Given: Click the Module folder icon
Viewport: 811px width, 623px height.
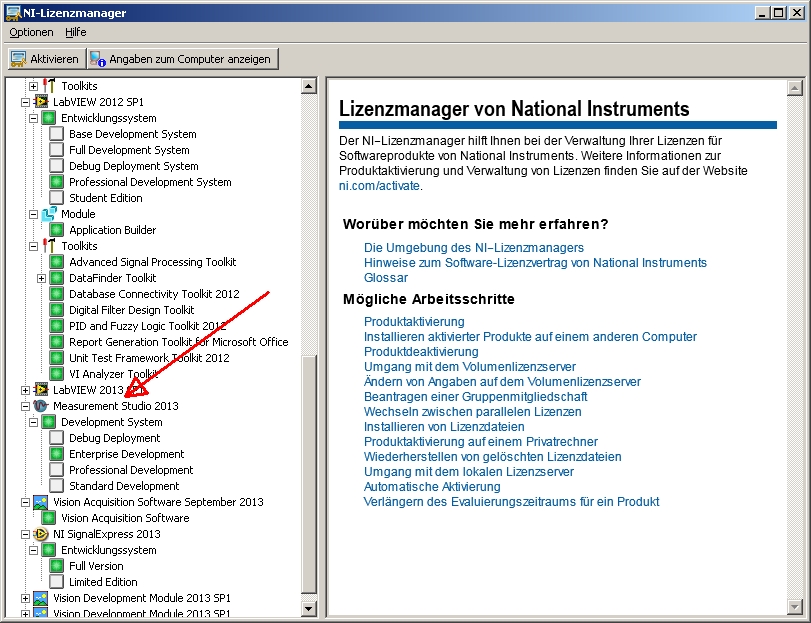Looking at the screenshot, I should coord(49,214).
